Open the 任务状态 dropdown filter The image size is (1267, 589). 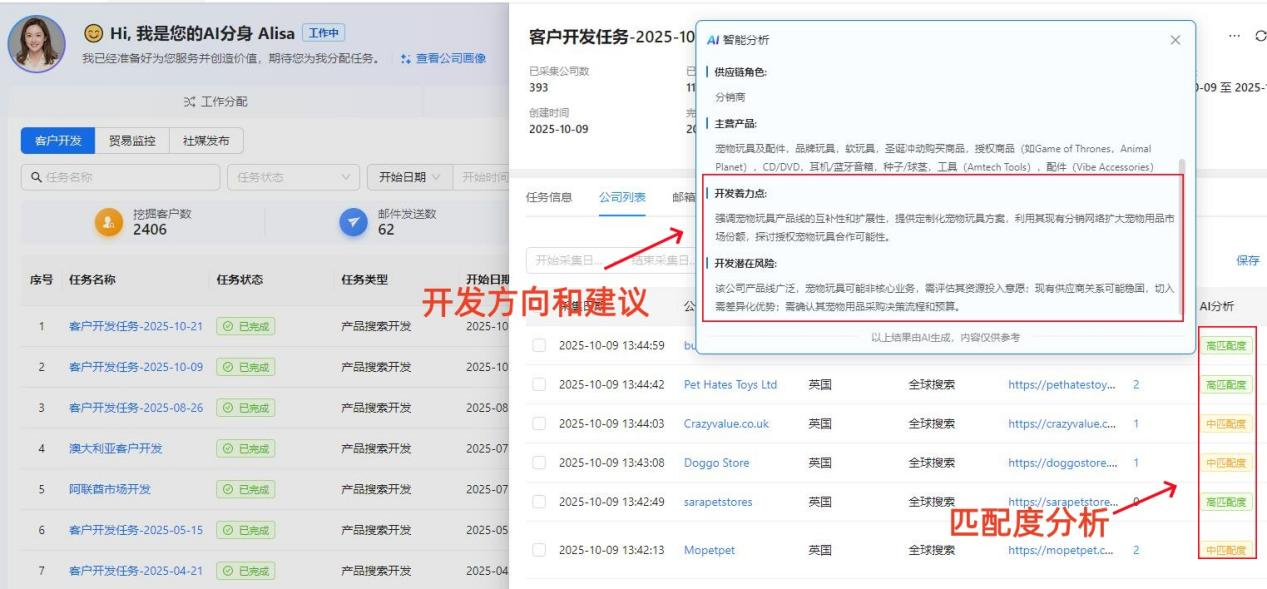tap(292, 178)
